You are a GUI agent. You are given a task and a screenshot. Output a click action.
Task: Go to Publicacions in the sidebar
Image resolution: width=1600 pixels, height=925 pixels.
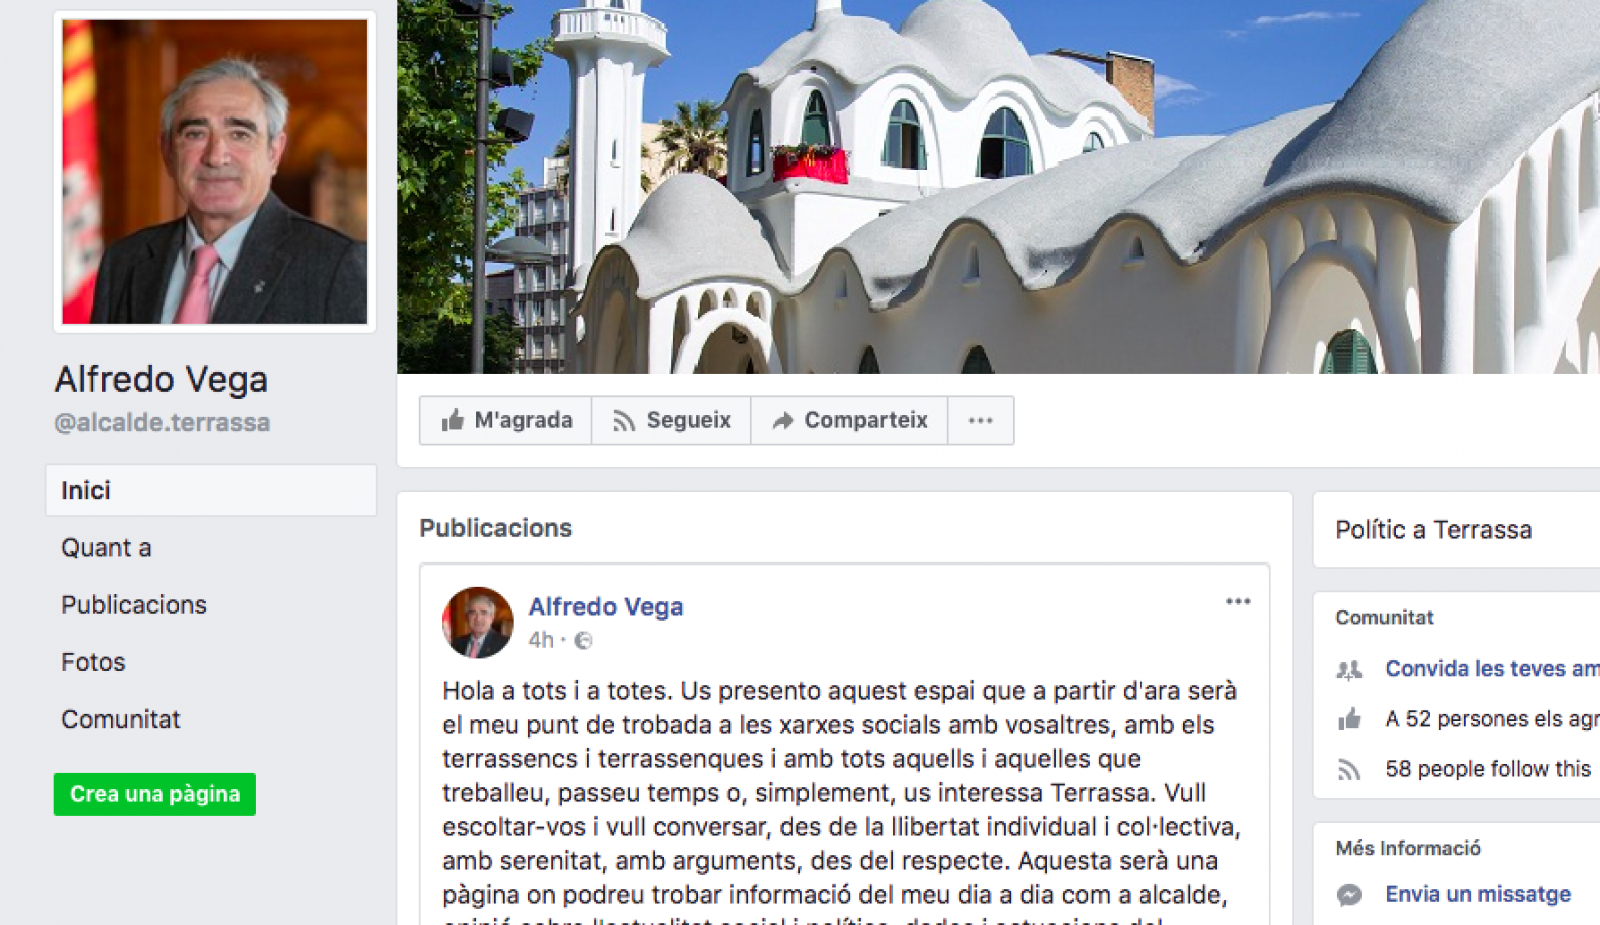pyautogui.click(x=134, y=605)
